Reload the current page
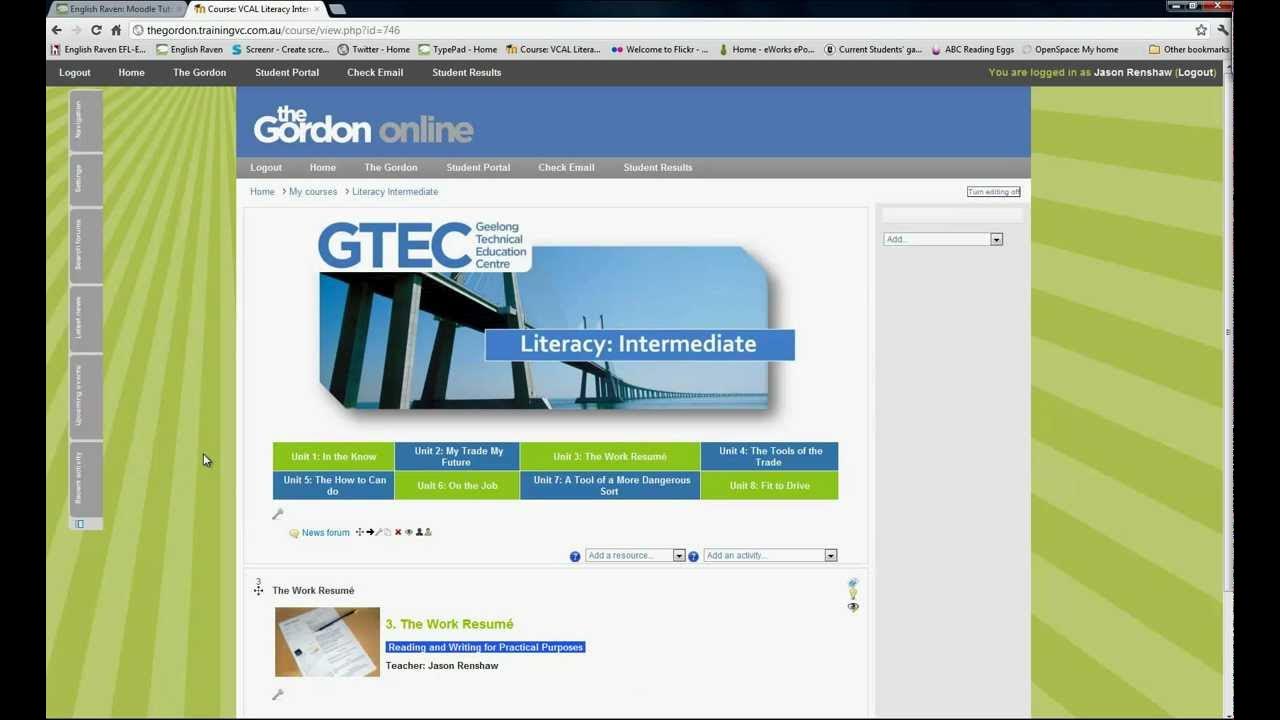1280x720 pixels. click(96, 30)
